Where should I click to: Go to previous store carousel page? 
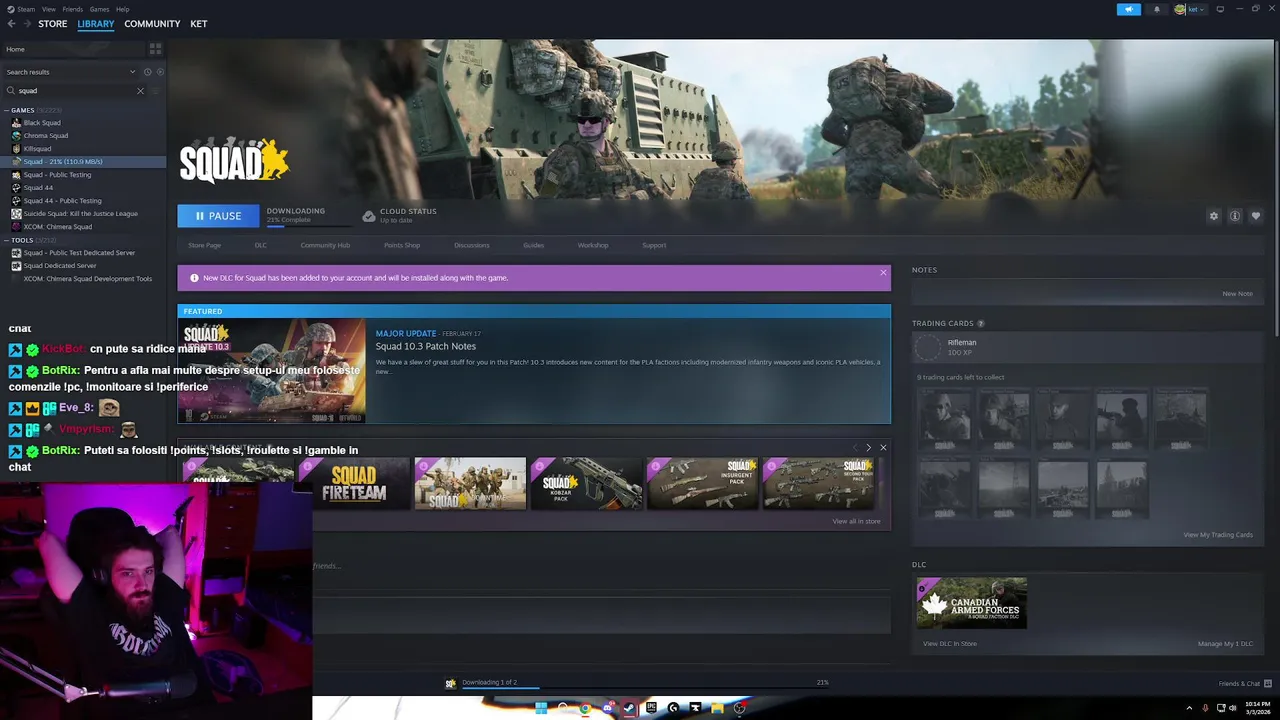tap(855, 447)
